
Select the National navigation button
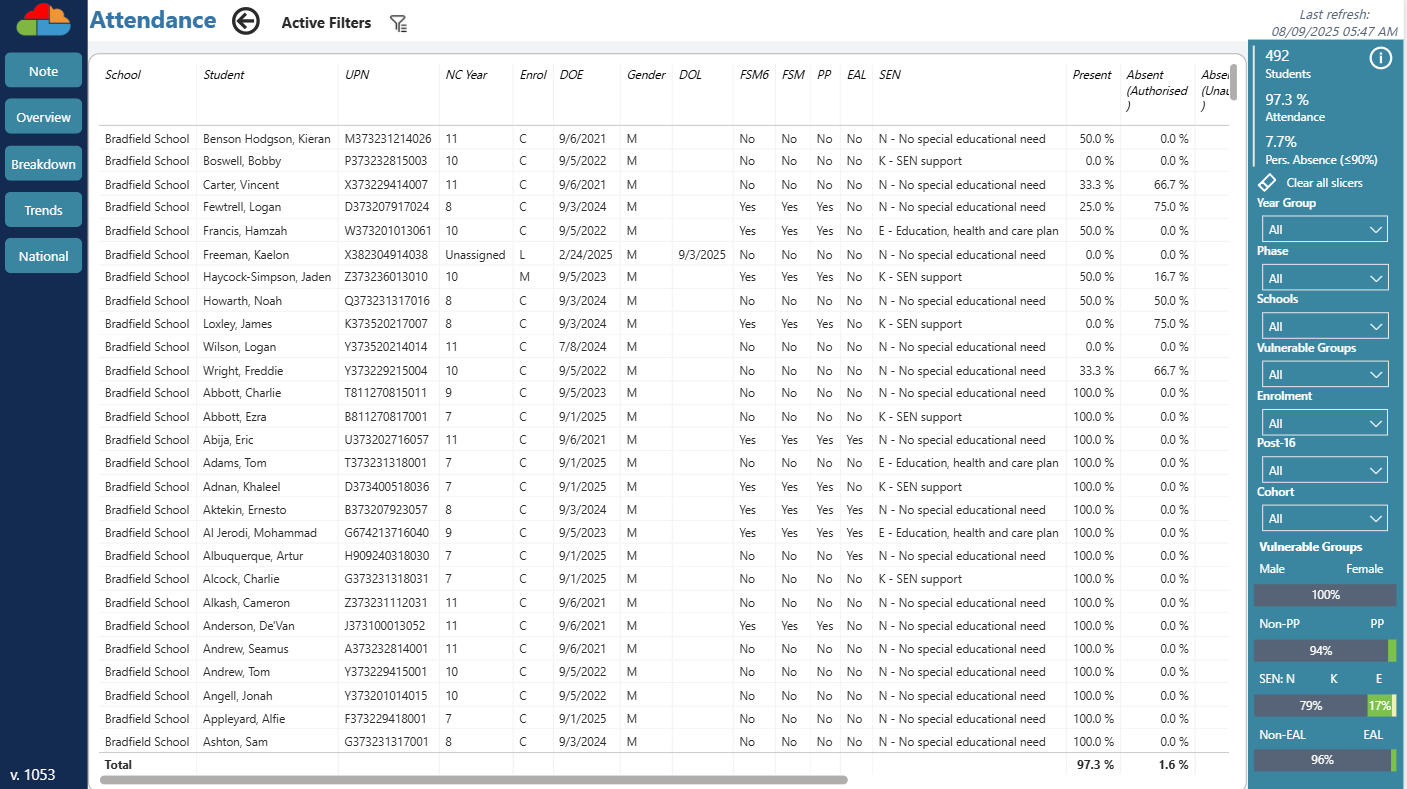click(43, 256)
